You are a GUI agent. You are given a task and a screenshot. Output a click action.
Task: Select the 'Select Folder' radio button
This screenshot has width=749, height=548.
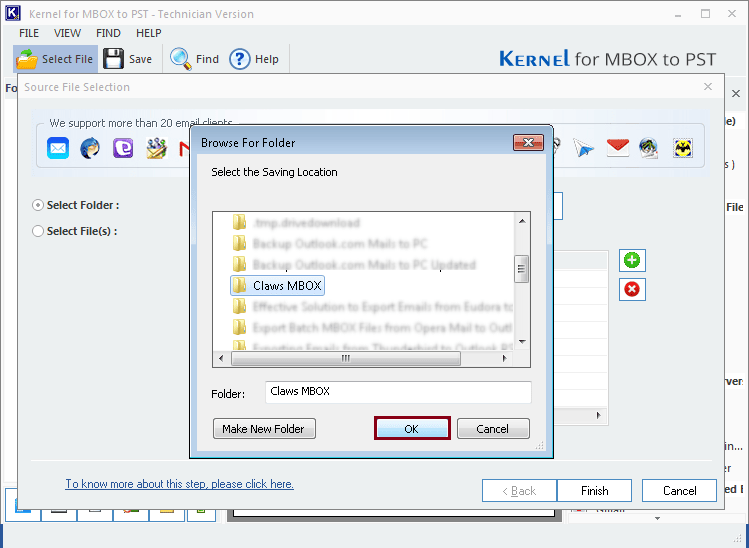(x=38, y=205)
